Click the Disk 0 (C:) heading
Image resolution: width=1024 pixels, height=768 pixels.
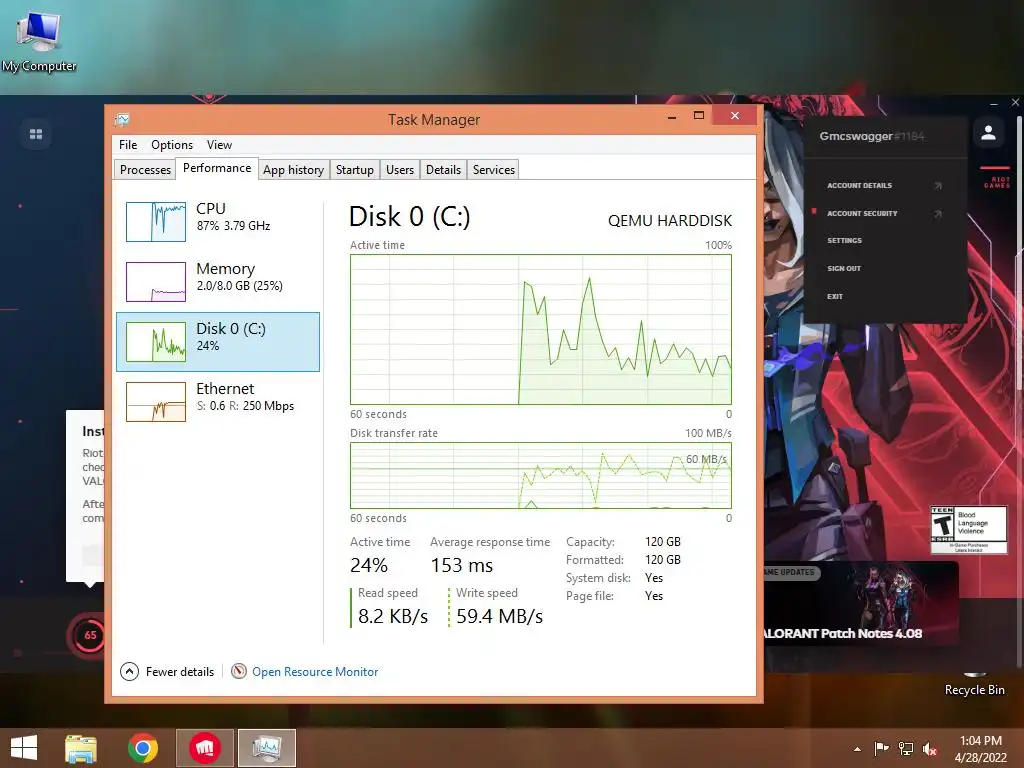coord(409,217)
